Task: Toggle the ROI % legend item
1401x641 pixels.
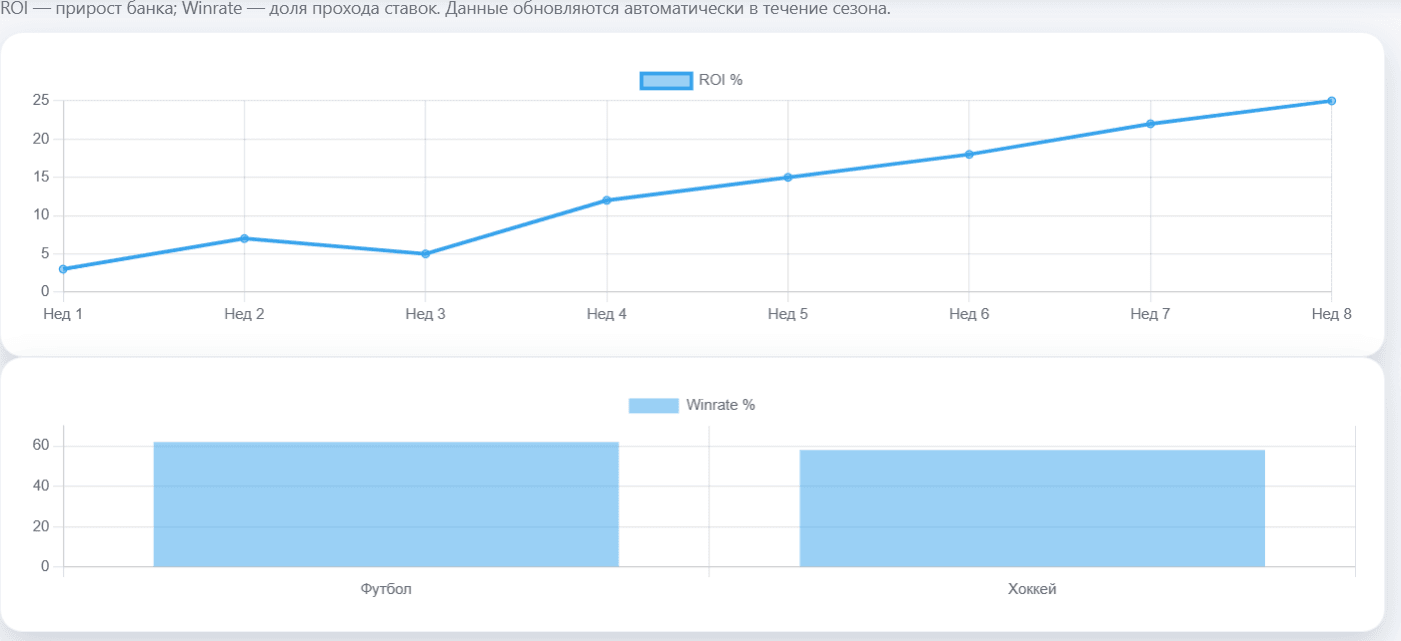Action: click(x=691, y=81)
